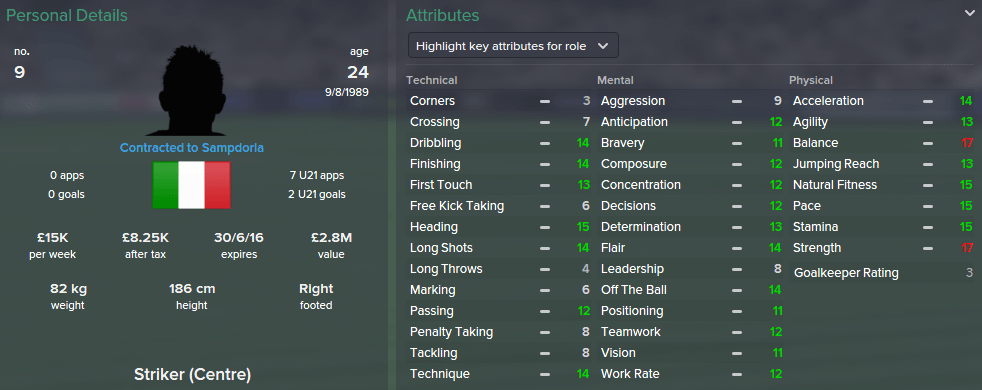The width and height of the screenshot is (982, 390).
Task: Collapse the Attributes panel chevron
Action: pos(969,14)
